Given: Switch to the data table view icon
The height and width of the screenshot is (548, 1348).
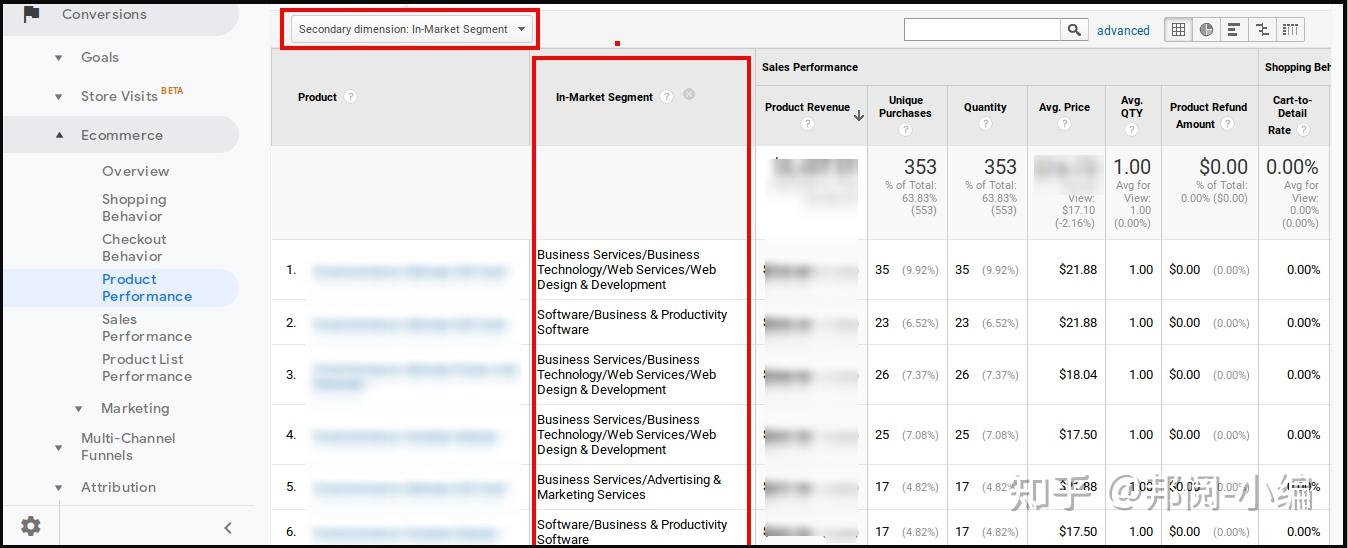Looking at the screenshot, I should (1179, 30).
